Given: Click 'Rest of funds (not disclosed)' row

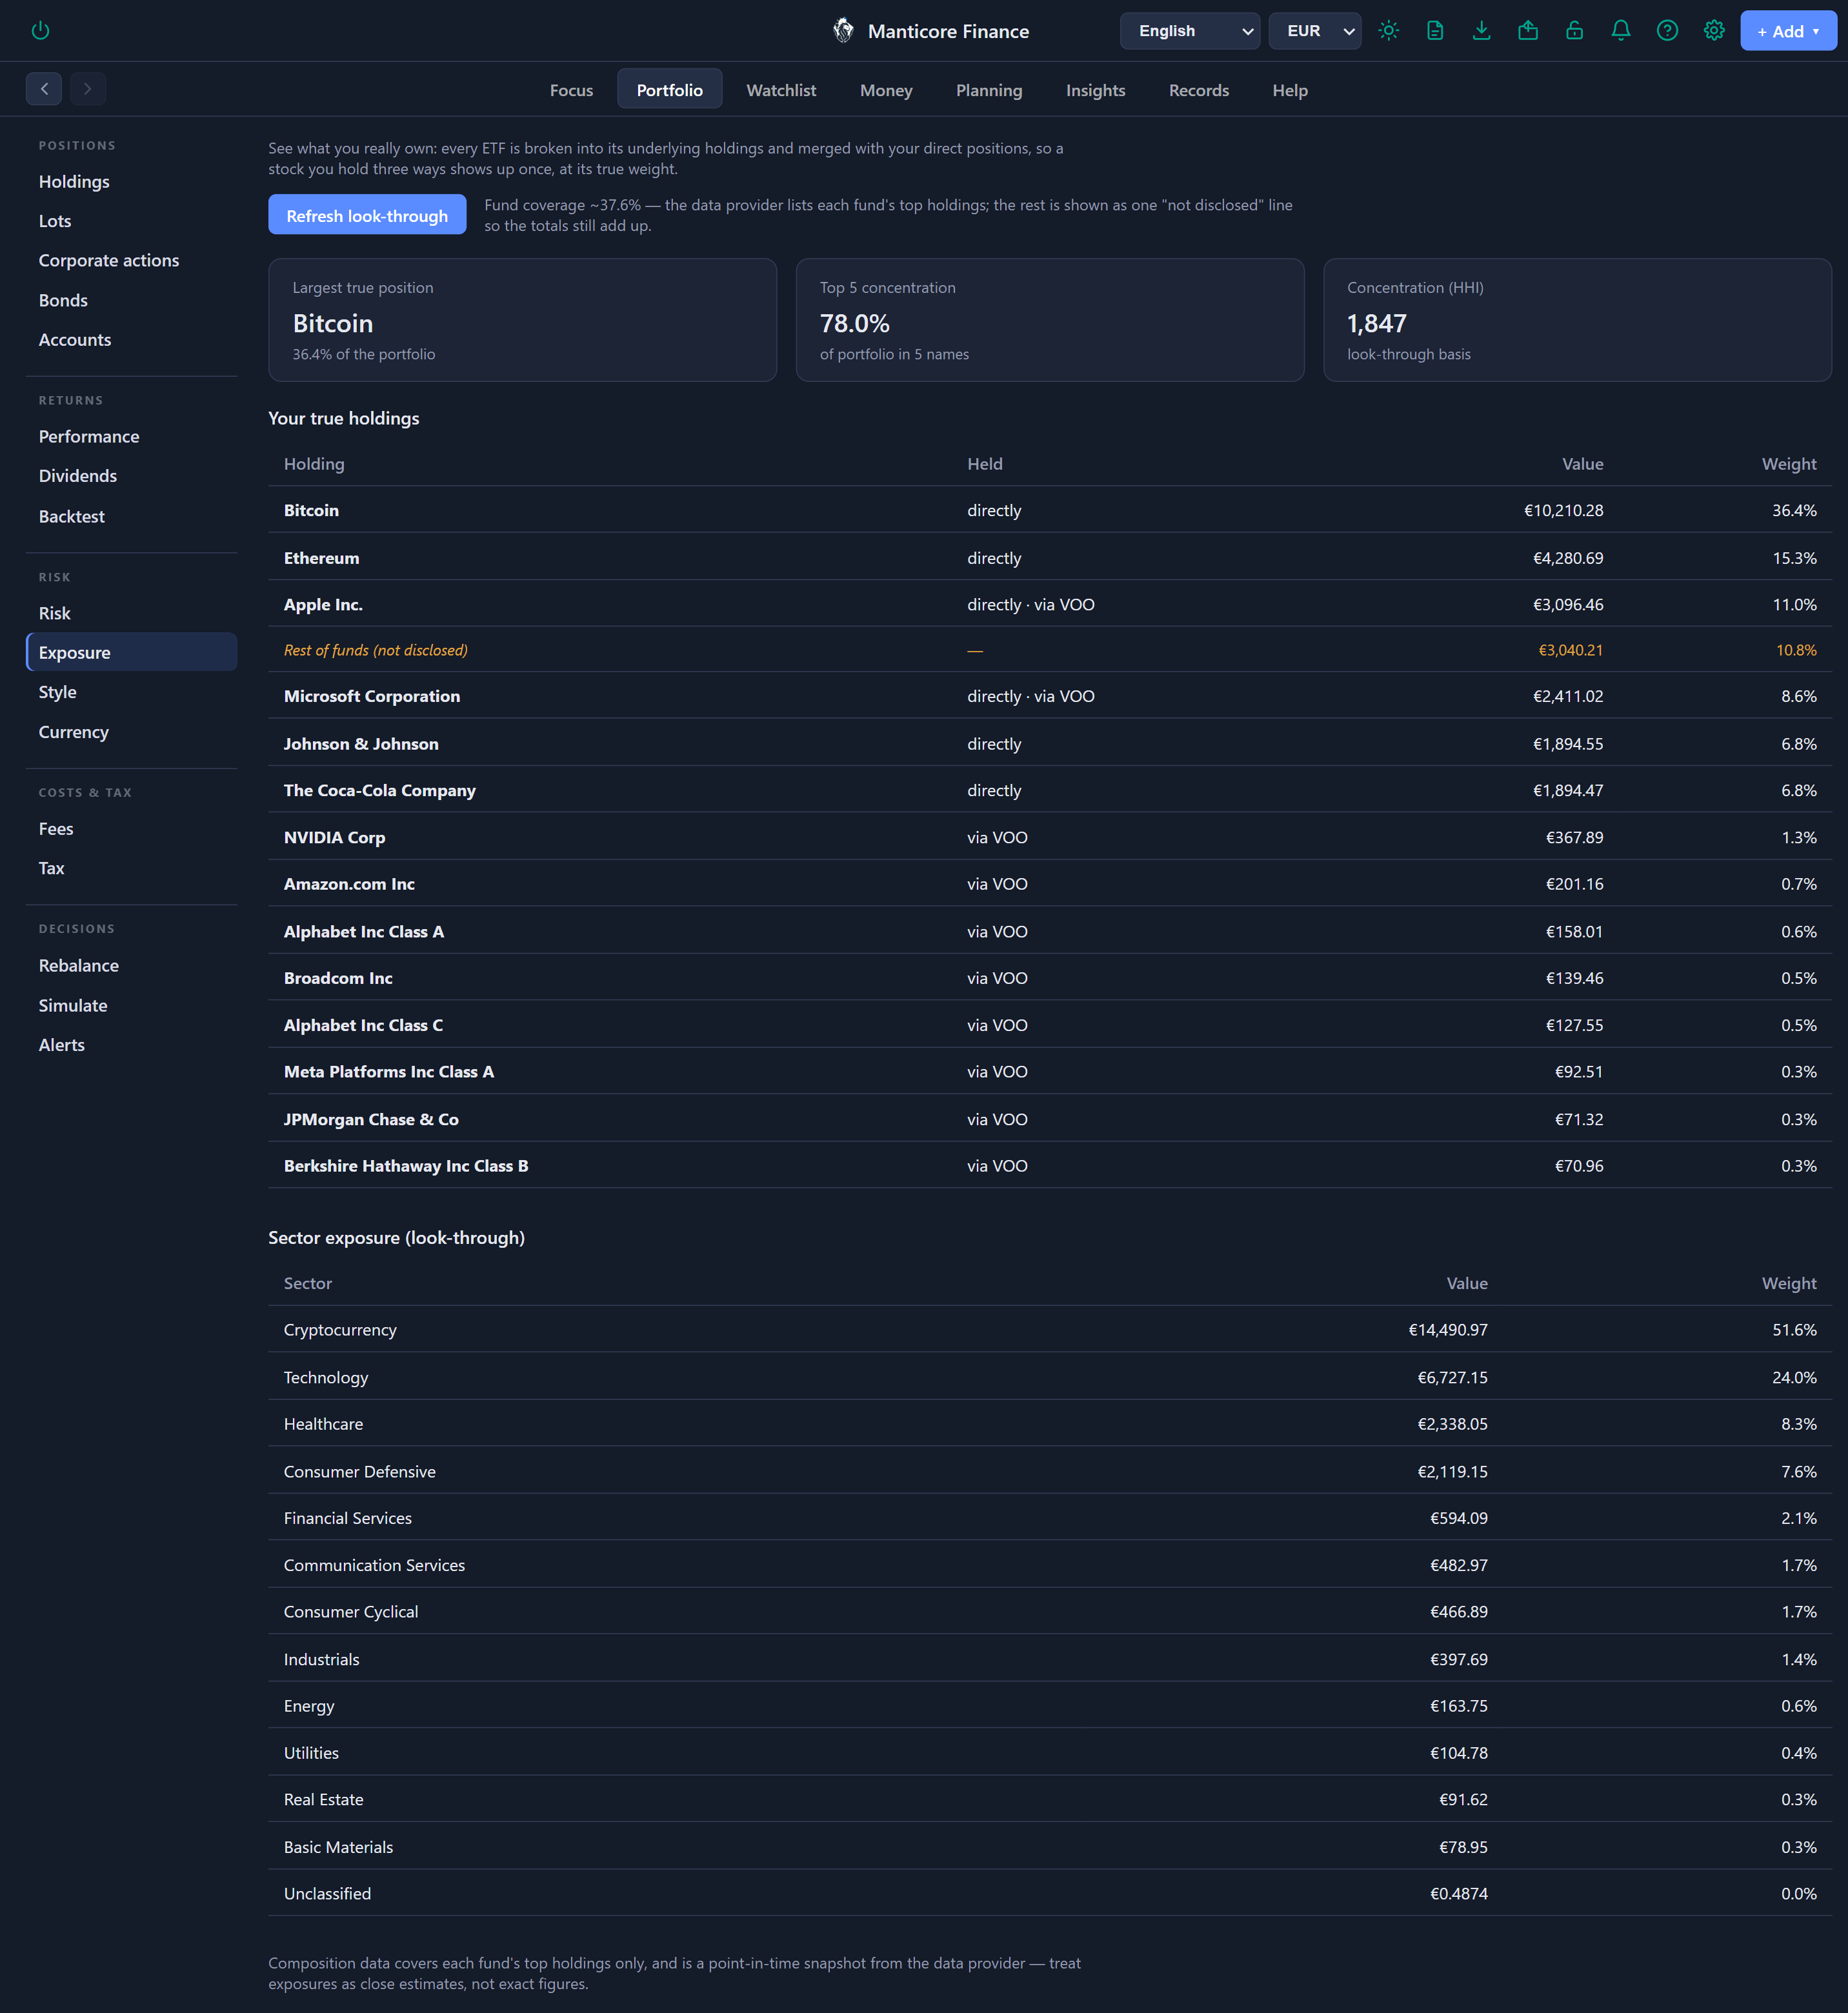Looking at the screenshot, I should [1050, 650].
